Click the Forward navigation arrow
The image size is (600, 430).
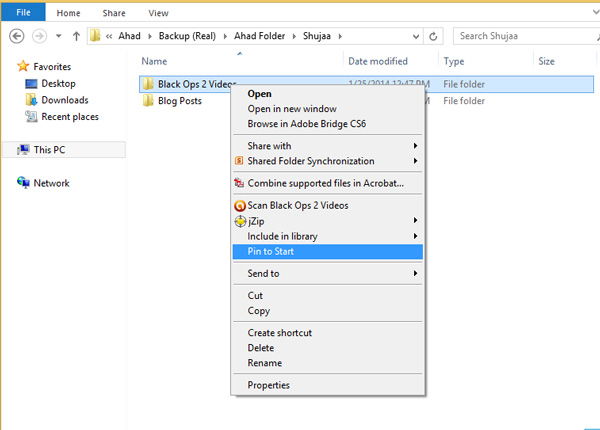click(39, 36)
